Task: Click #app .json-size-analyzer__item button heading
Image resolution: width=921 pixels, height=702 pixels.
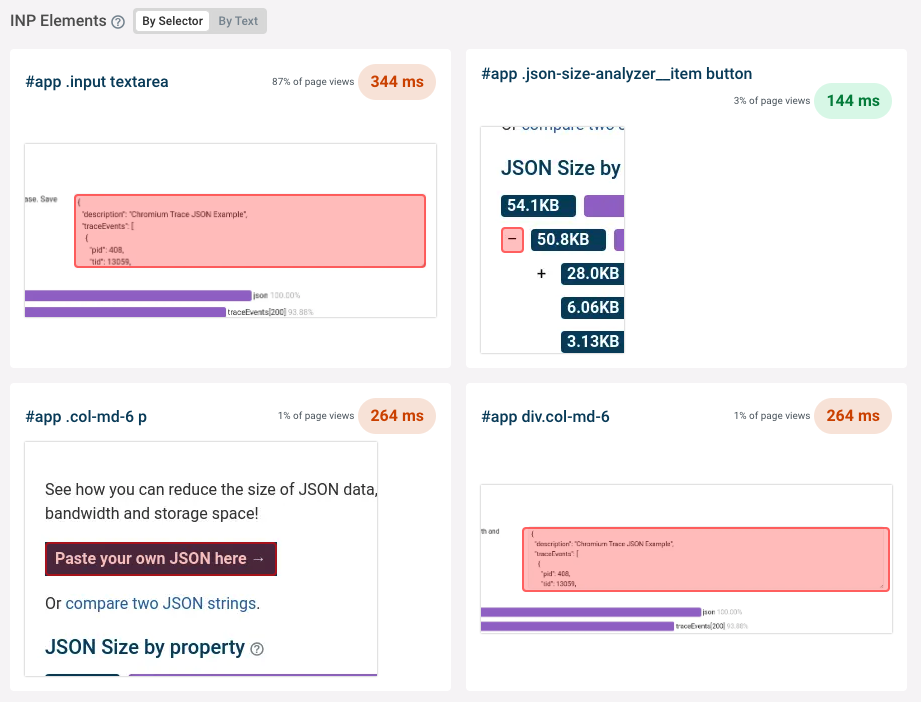Action: pyautogui.click(x=616, y=74)
